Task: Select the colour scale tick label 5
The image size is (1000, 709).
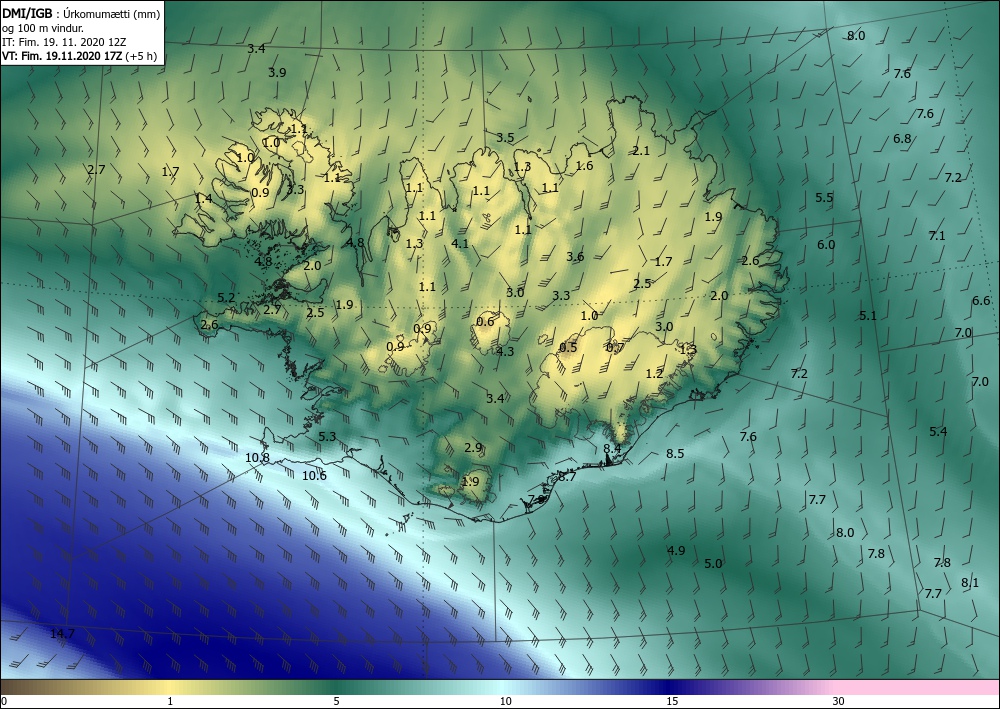Action: [336, 701]
